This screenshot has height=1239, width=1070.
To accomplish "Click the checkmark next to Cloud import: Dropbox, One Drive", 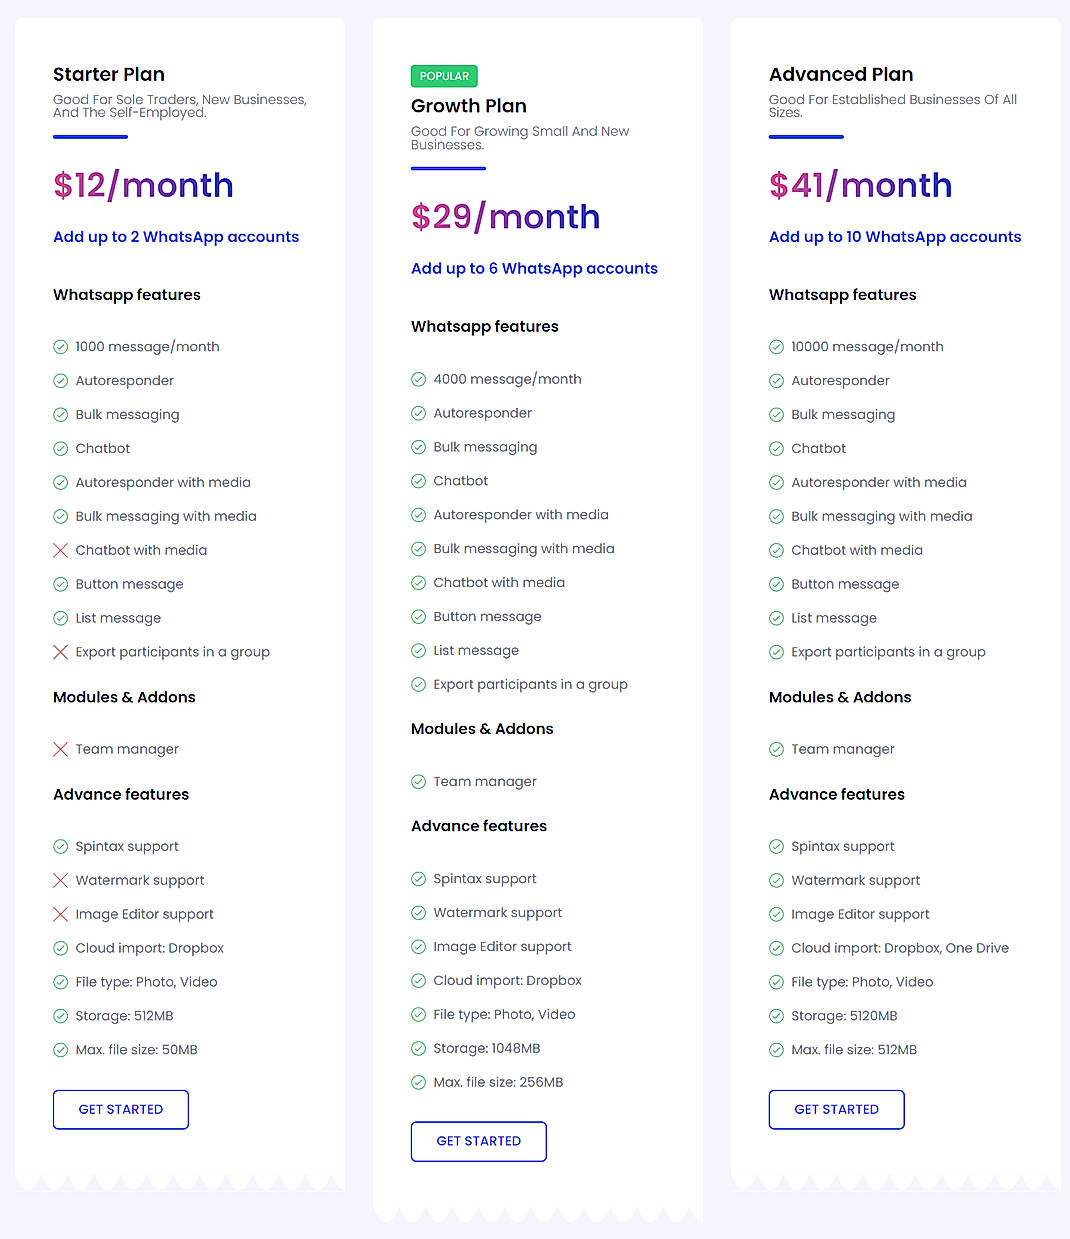I will coord(776,948).
